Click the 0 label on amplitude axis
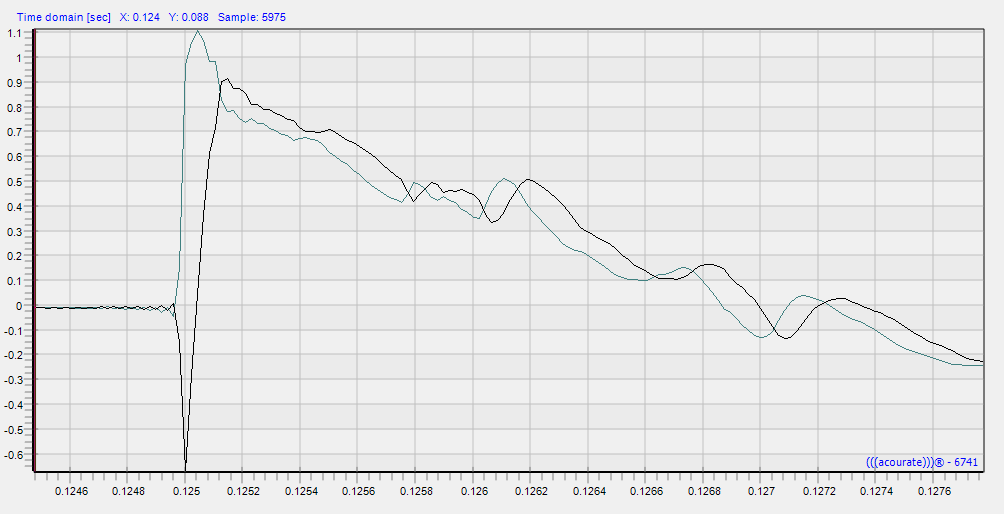Viewport: 1004px width, 514px height. coord(18,307)
